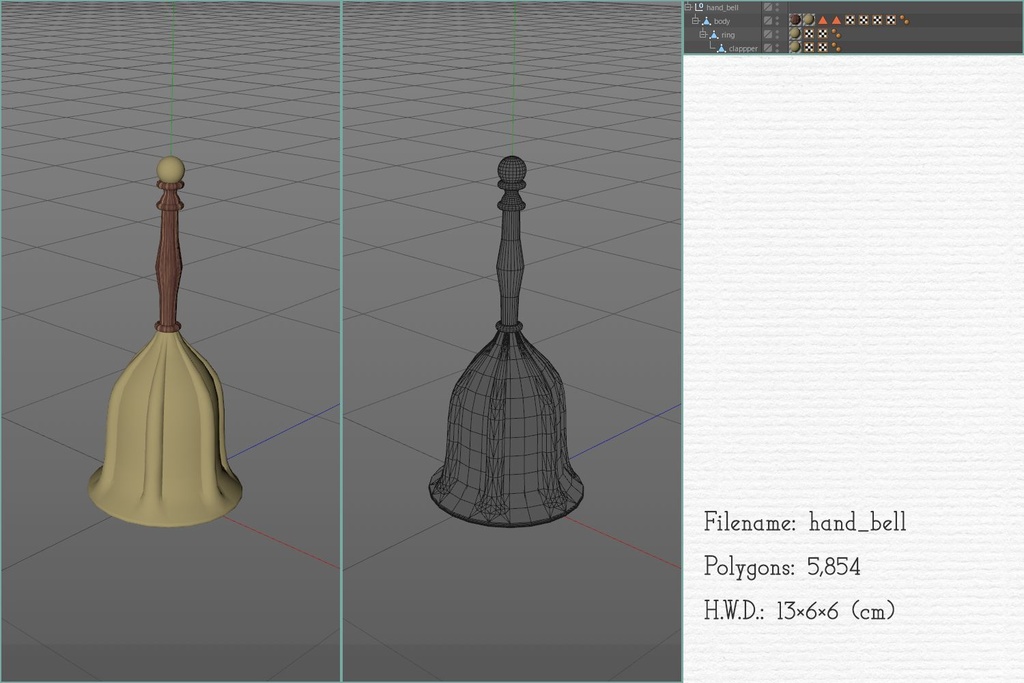Click the 'Filename: hand_bell' text

pos(805,522)
